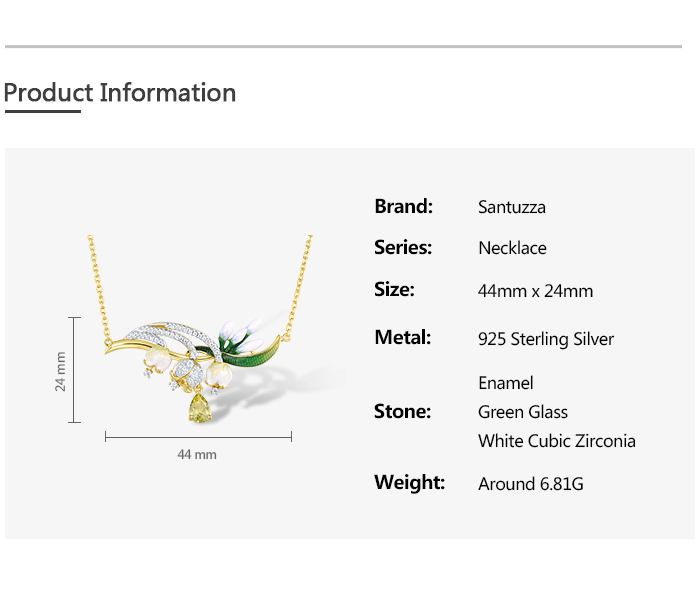Click the Series: label

403,248
